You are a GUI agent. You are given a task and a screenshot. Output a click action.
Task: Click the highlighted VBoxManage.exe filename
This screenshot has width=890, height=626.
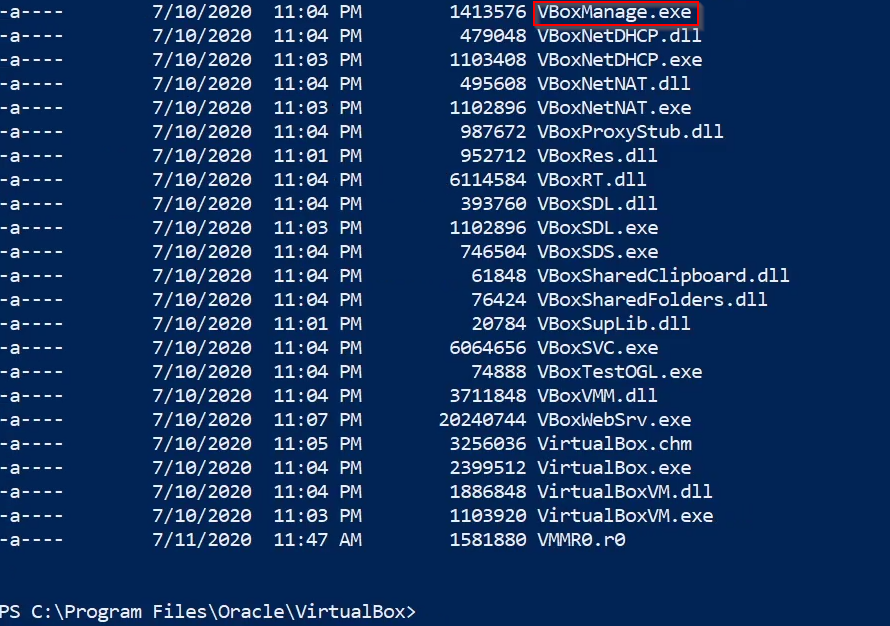click(x=615, y=12)
